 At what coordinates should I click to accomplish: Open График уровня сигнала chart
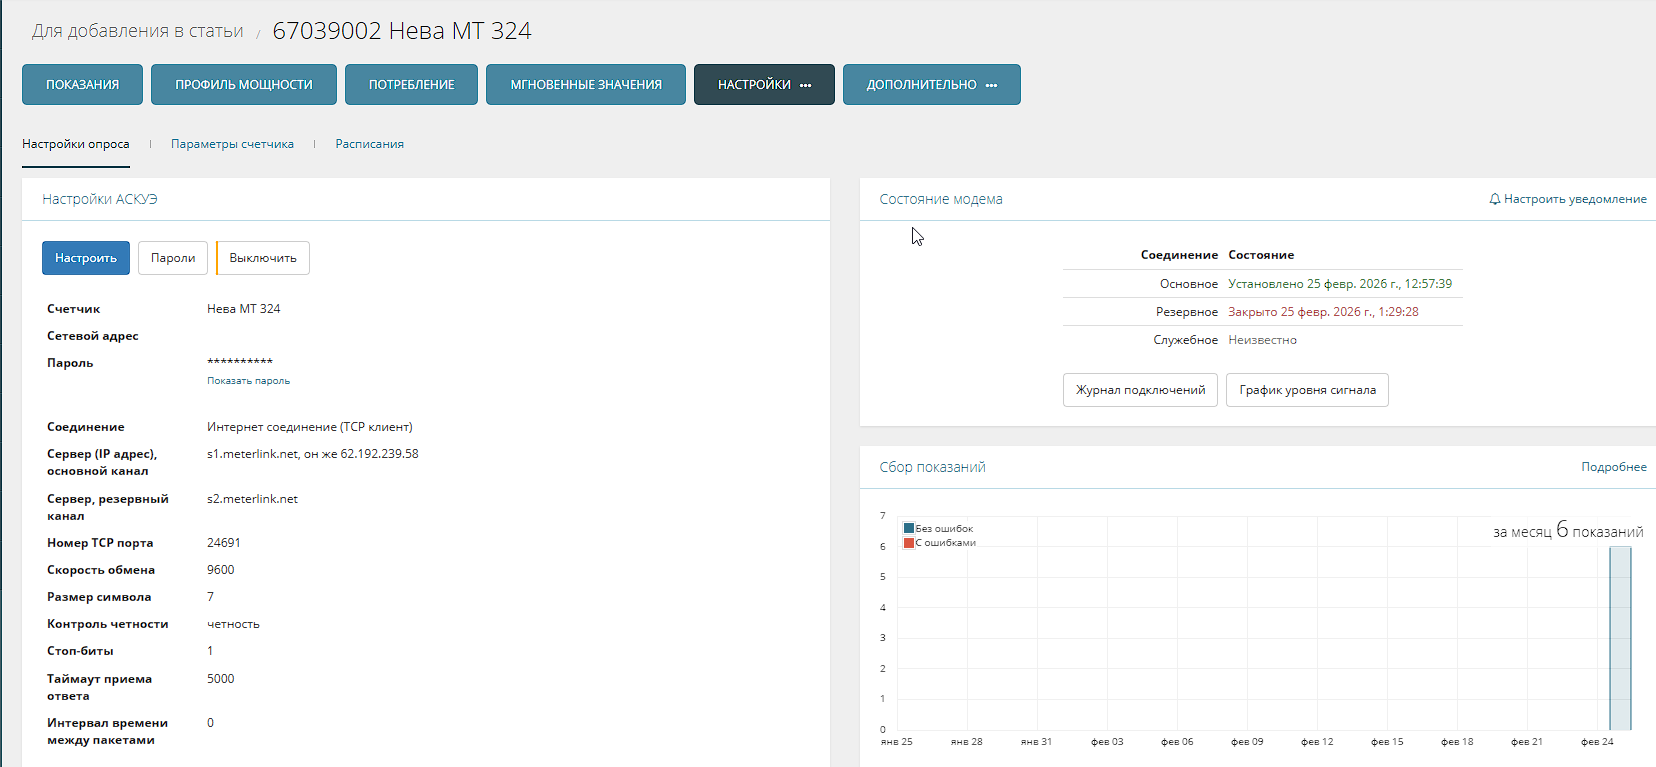tap(1307, 390)
